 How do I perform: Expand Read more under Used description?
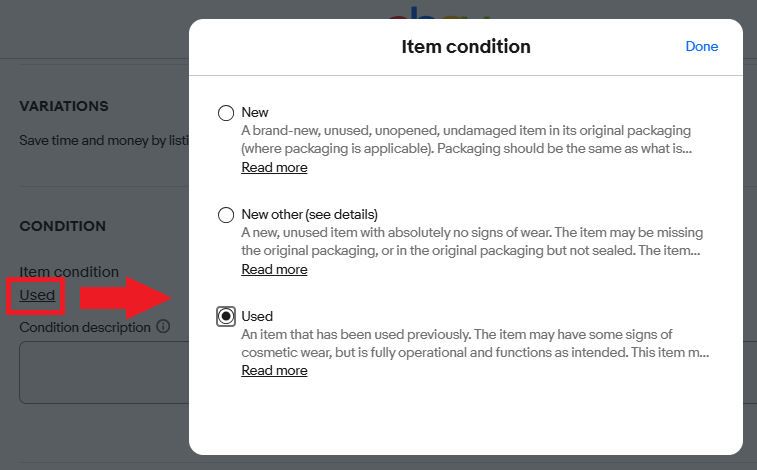(x=274, y=370)
